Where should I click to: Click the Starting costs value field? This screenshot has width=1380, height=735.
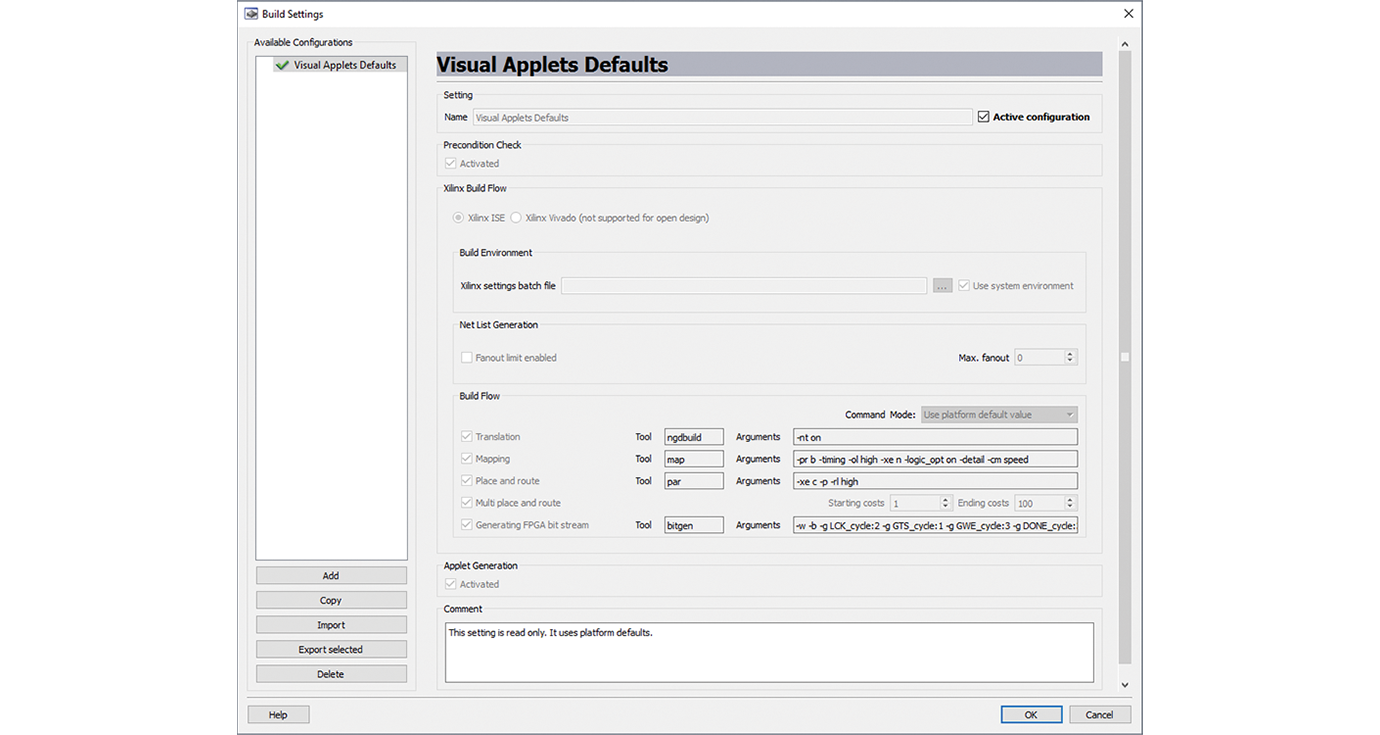pyautogui.click(x=914, y=503)
